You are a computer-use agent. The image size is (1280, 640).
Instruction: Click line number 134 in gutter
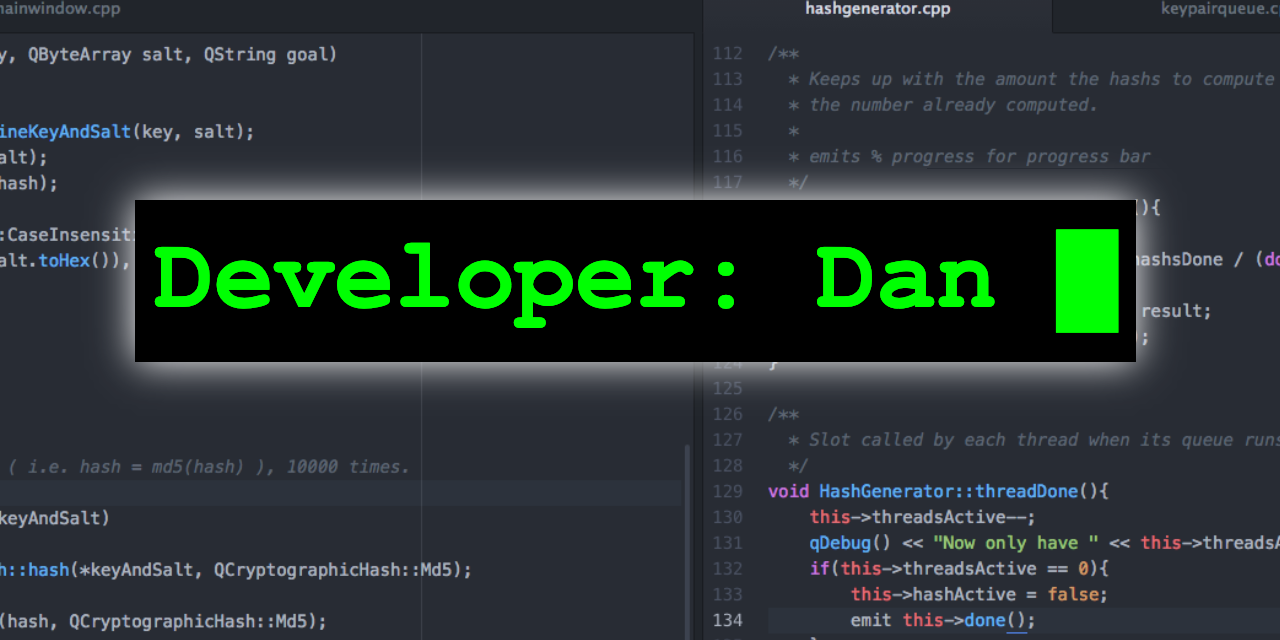point(727,620)
